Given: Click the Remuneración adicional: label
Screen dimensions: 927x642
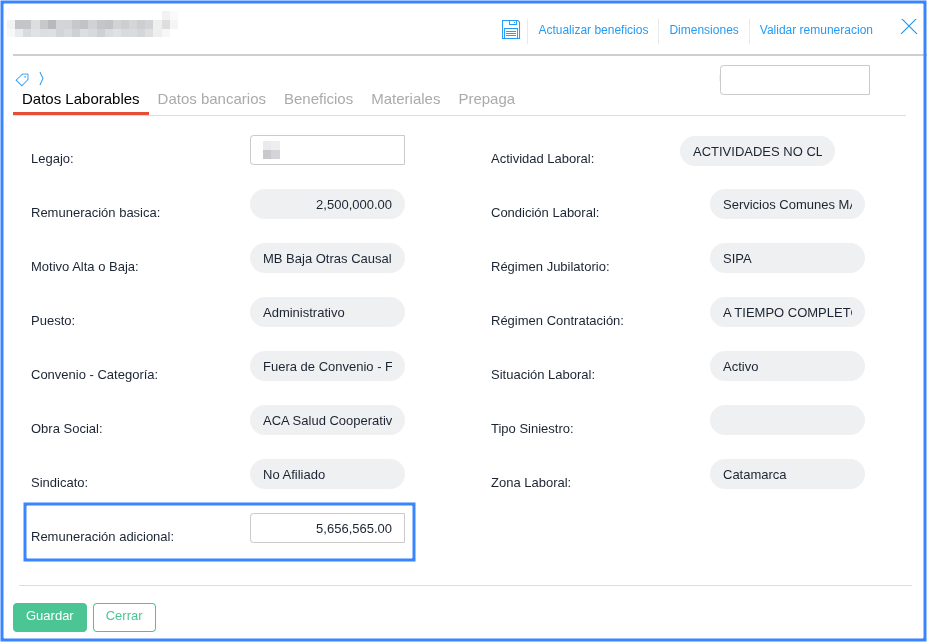Looking at the screenshot, I should click(102, 537).
